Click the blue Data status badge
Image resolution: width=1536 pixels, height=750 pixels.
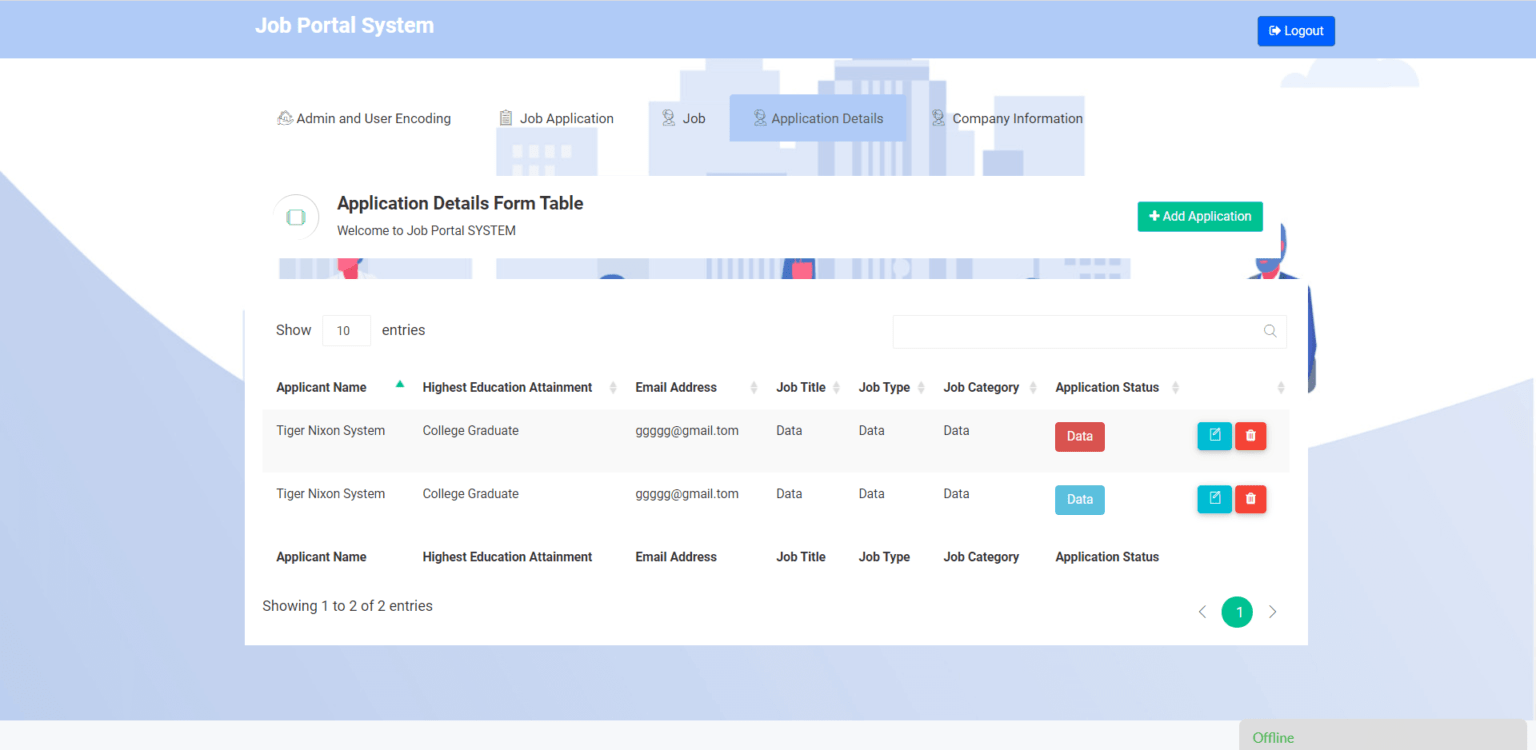pyautogui.click(x=1080, y=500)
